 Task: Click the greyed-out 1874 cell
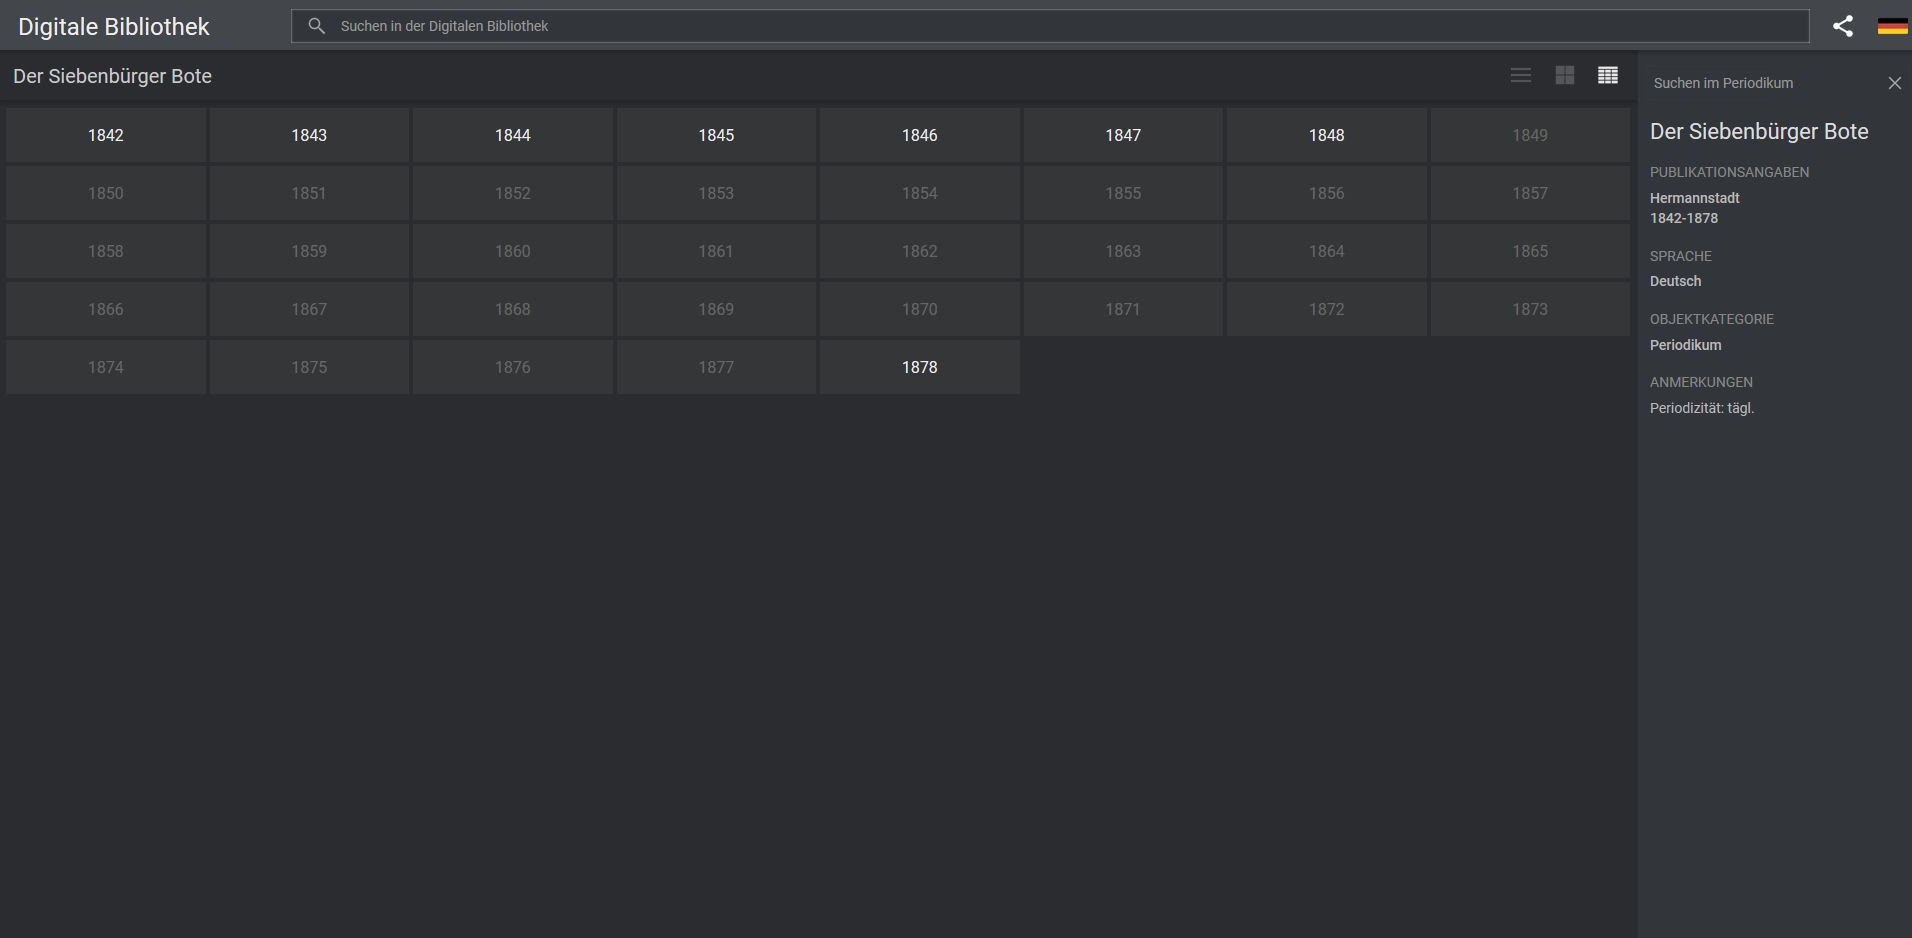[x=106, y=367]
